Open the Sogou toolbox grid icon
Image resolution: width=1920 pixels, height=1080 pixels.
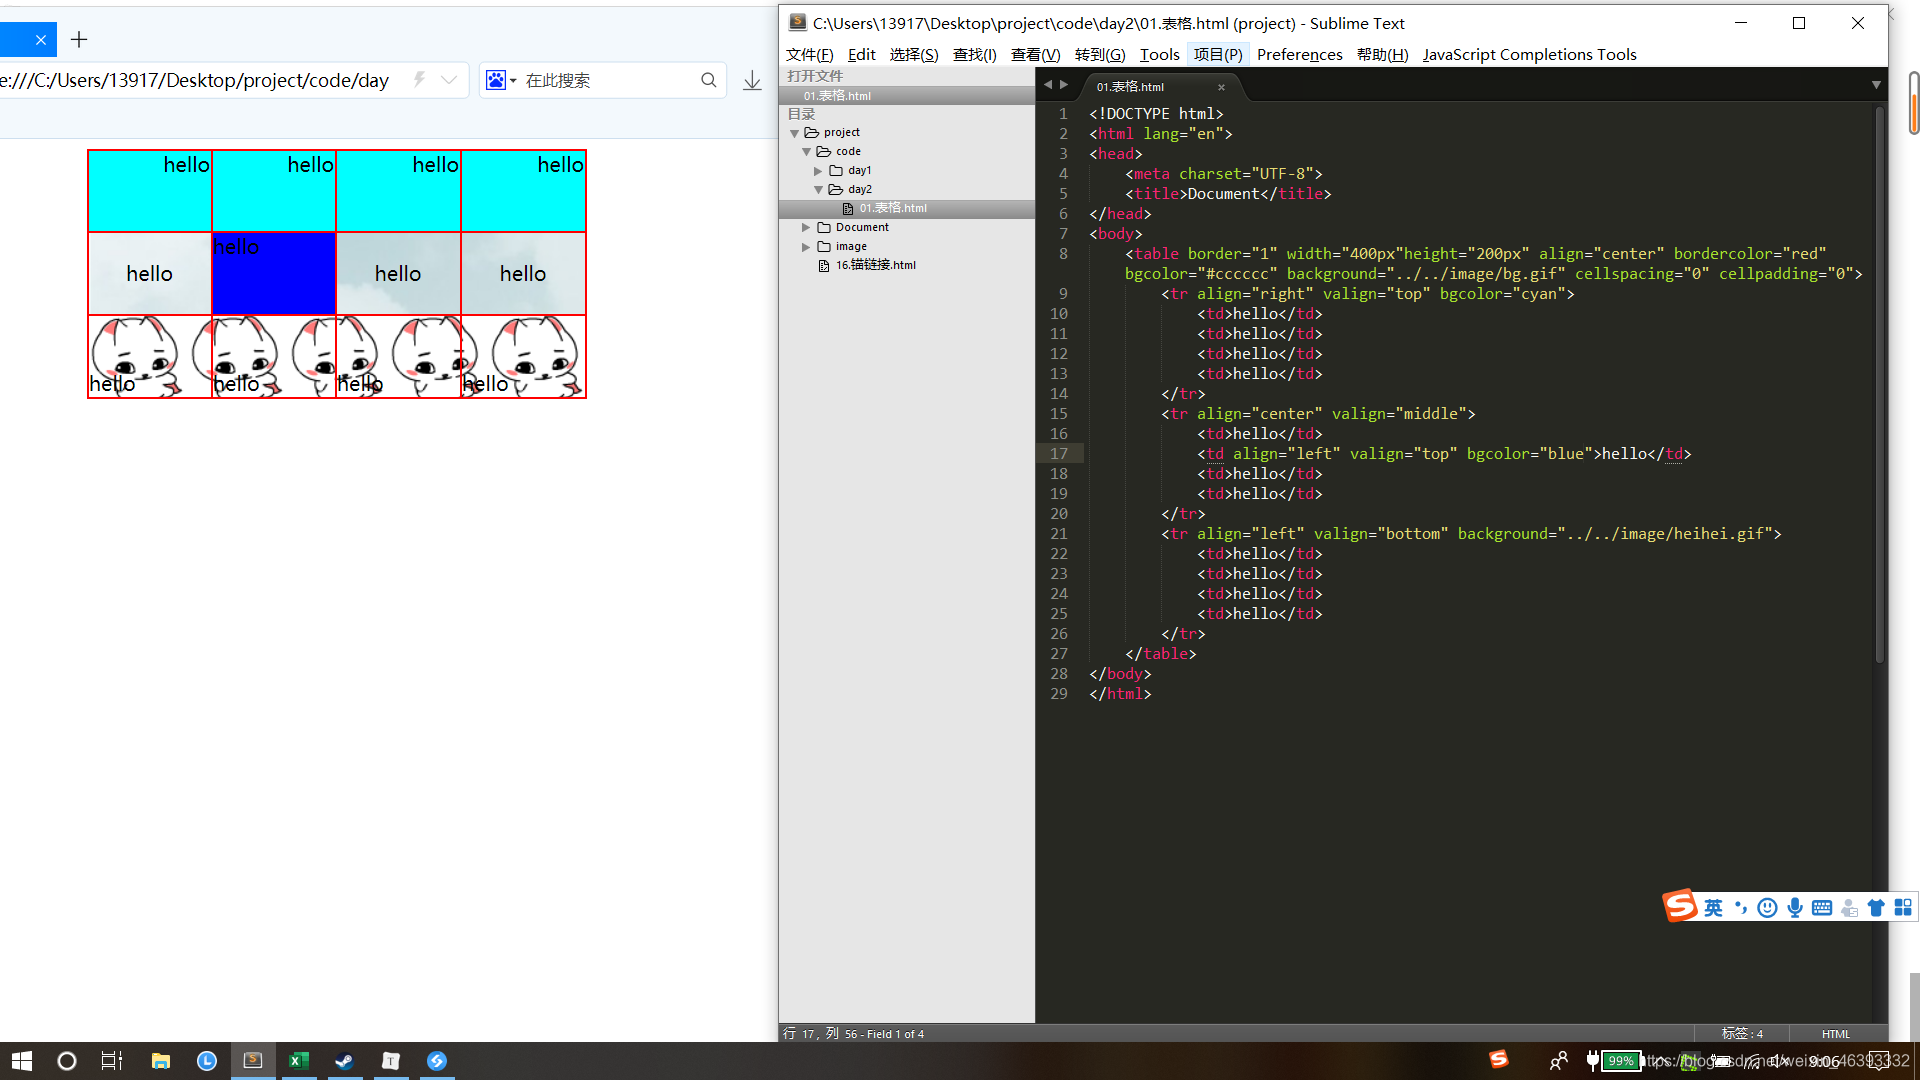pos(1903,908)
